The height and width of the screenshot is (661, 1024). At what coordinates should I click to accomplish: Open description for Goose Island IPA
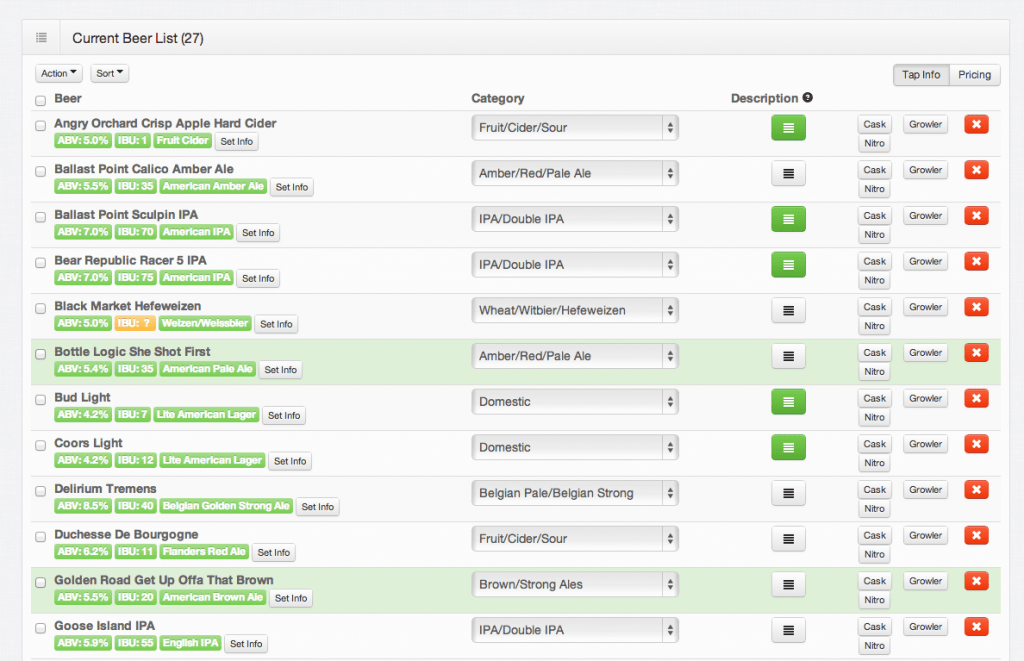point(788,630)
